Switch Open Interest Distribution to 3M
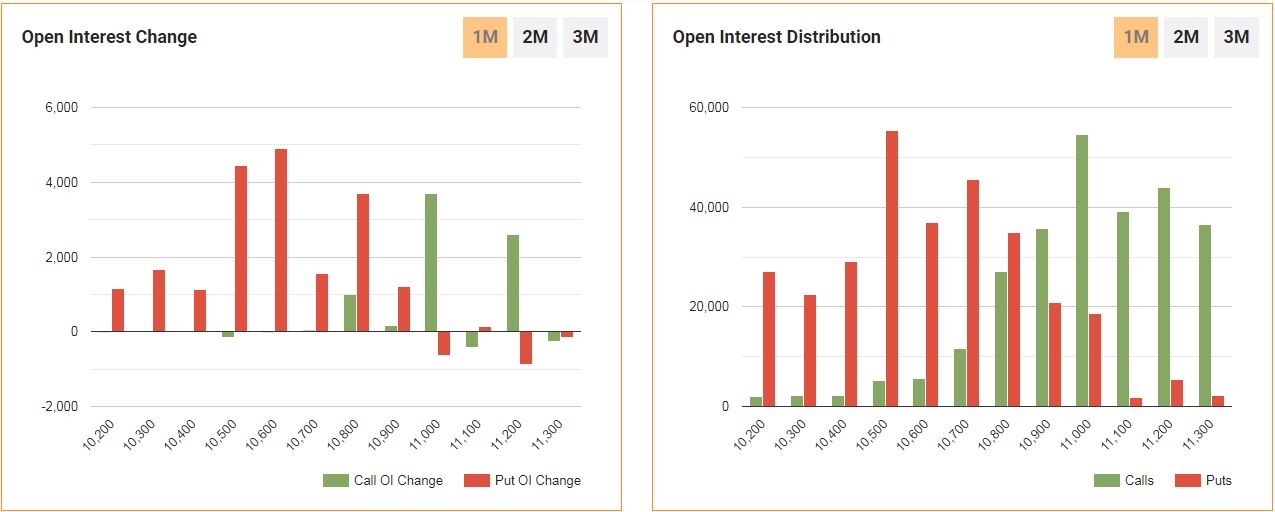This screenshot has width=1275, height=512. pos(1237,38)
